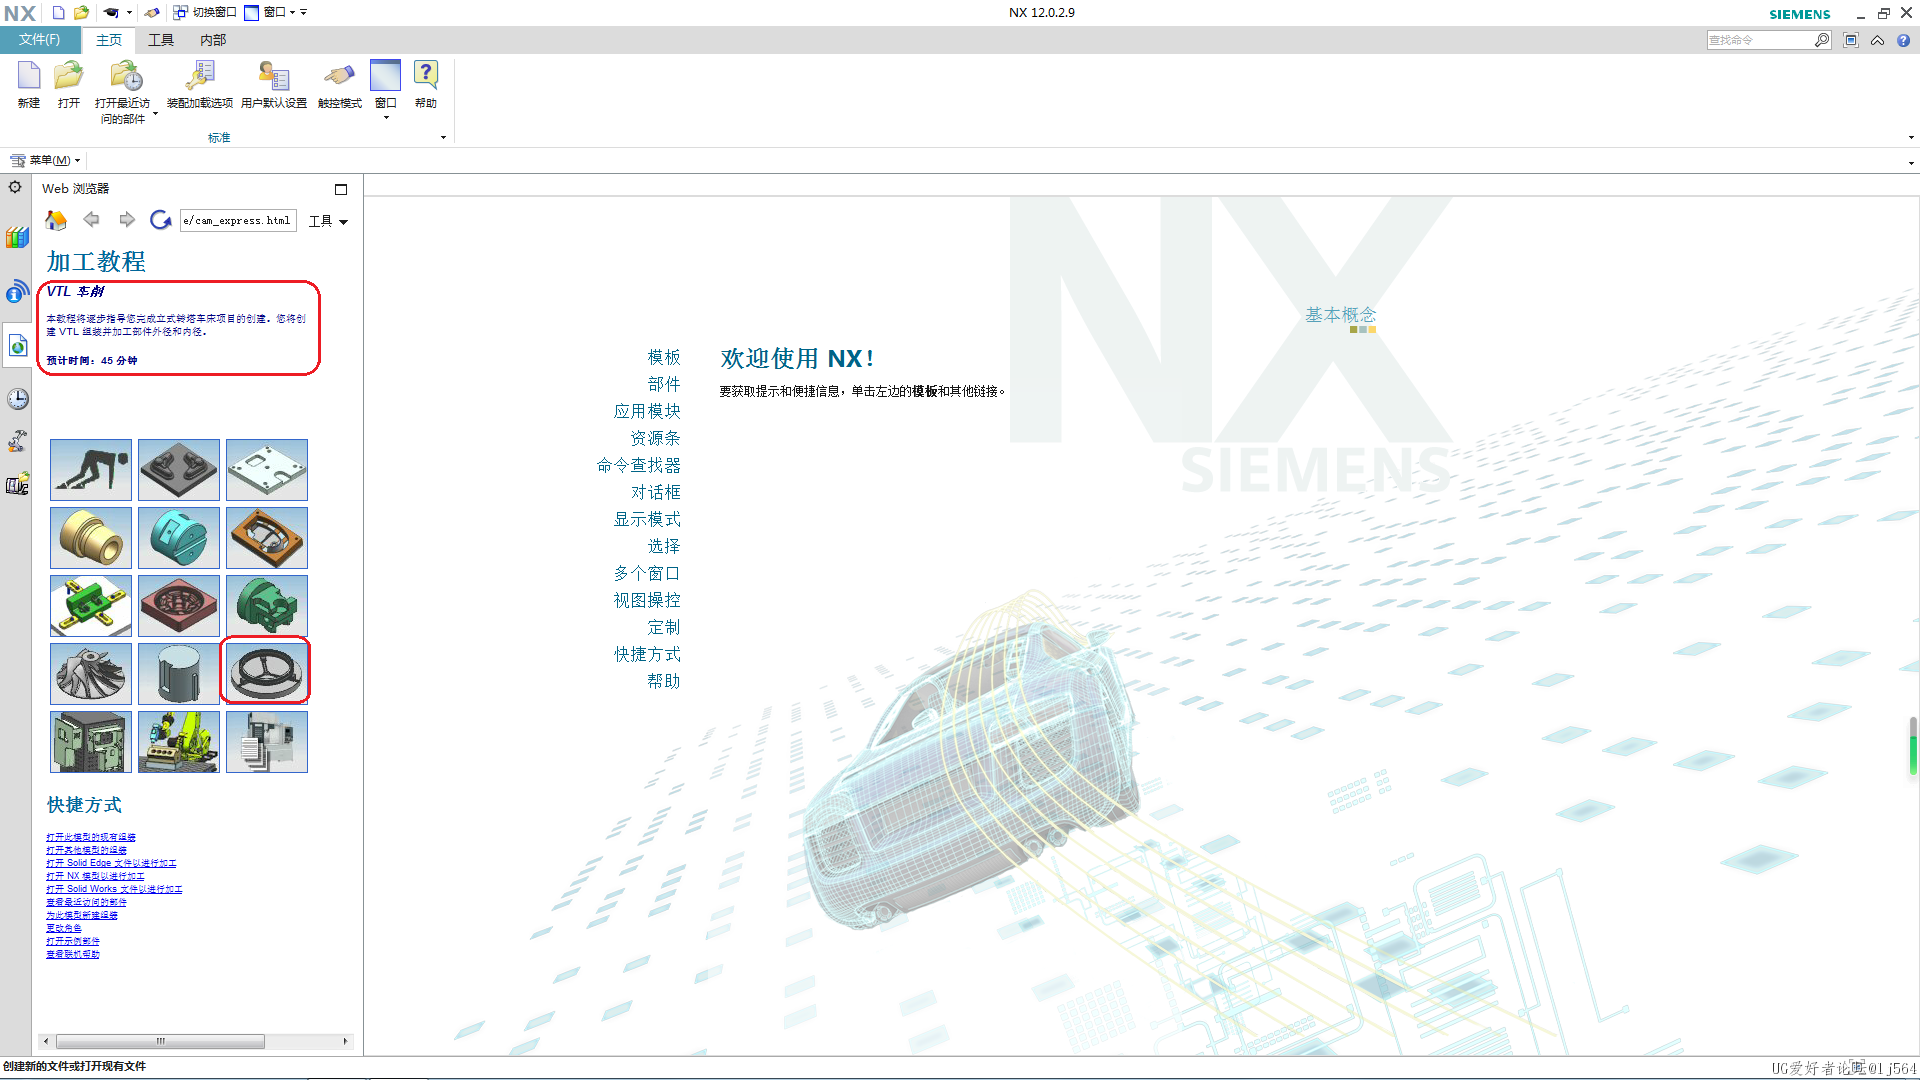Viewport: 1920px width, 1080px height.
Task: Click the quick-access new file icon
Action: tap(58, 13)
